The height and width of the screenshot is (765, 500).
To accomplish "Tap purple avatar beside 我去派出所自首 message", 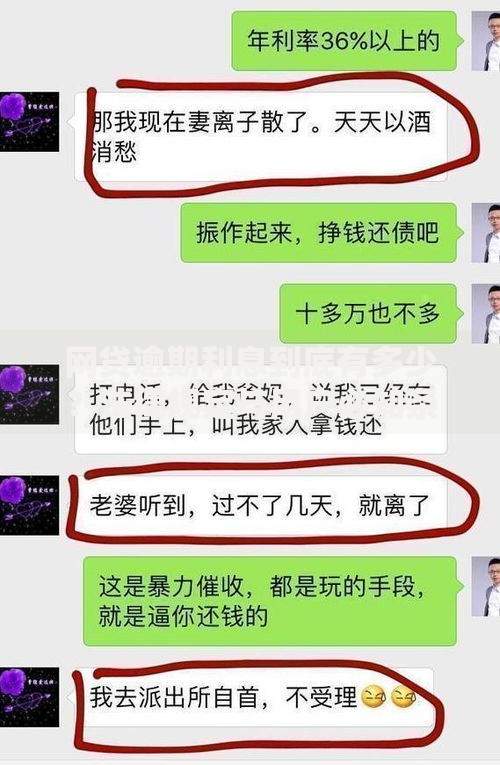I will coord(29,697).
